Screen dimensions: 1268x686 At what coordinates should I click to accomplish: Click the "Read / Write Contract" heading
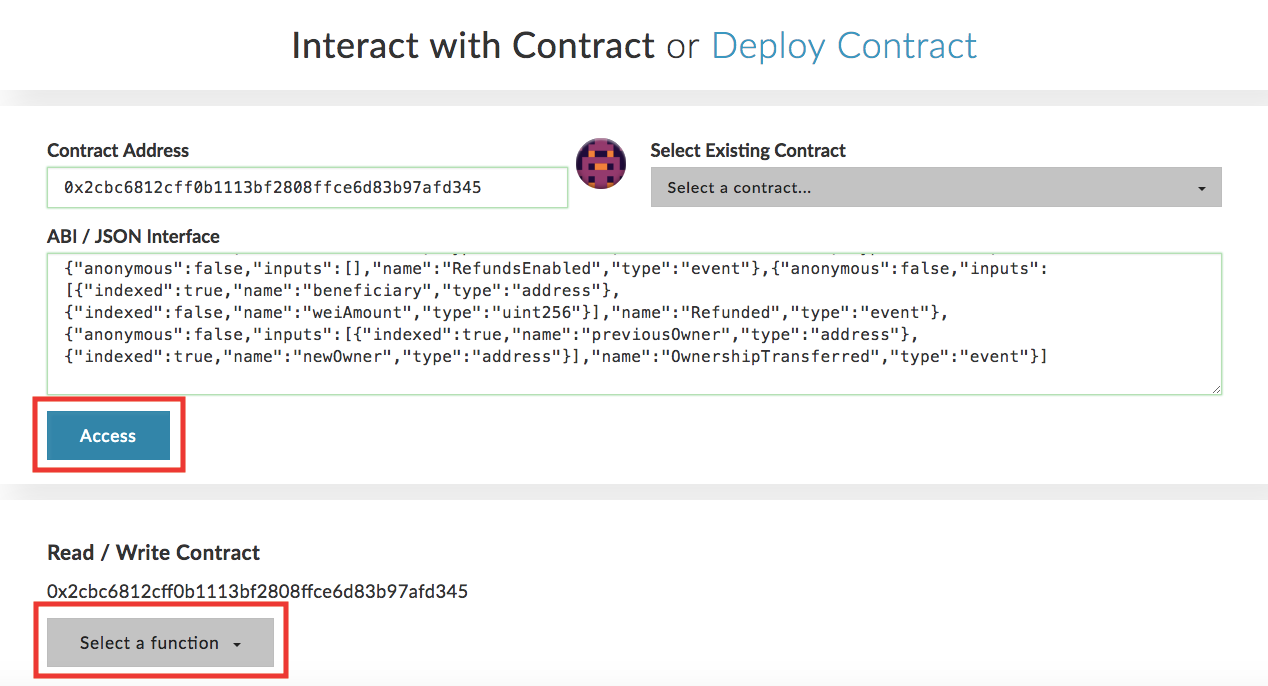[153, 553]
